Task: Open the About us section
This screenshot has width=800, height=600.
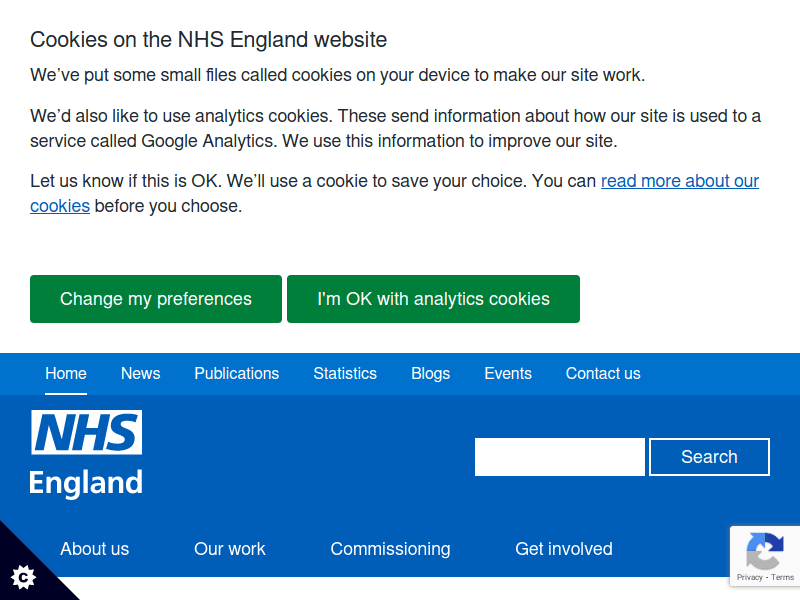Action: 94,549
